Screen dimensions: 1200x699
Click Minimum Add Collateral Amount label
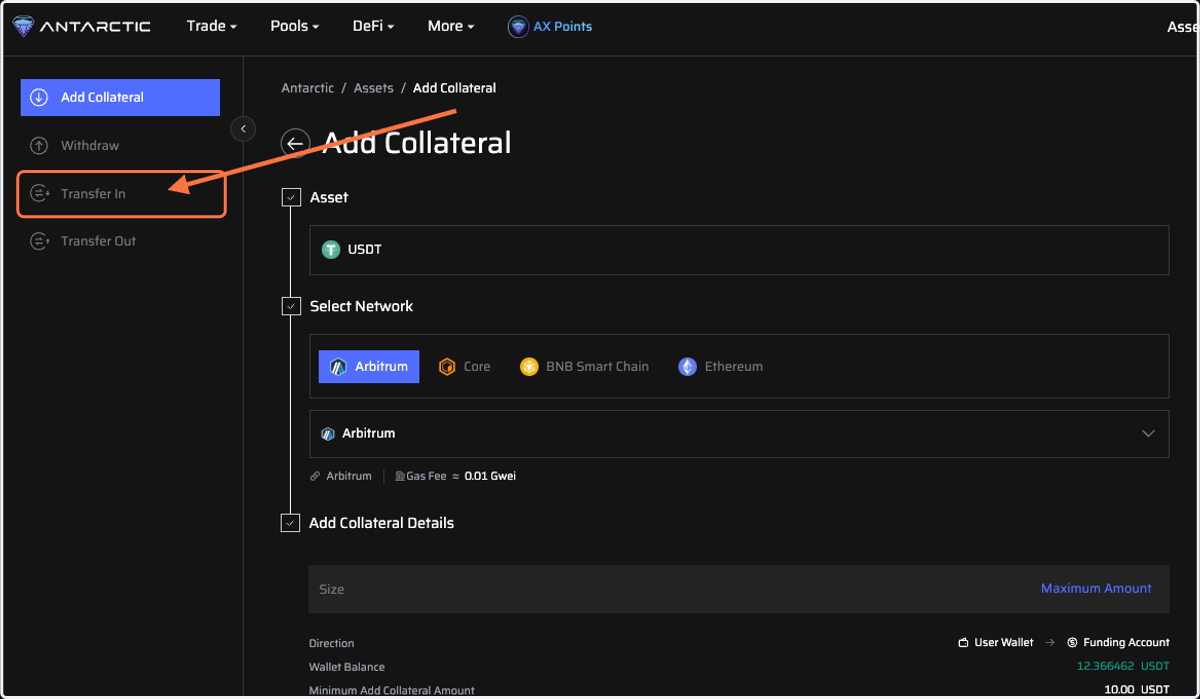point(392,690)
